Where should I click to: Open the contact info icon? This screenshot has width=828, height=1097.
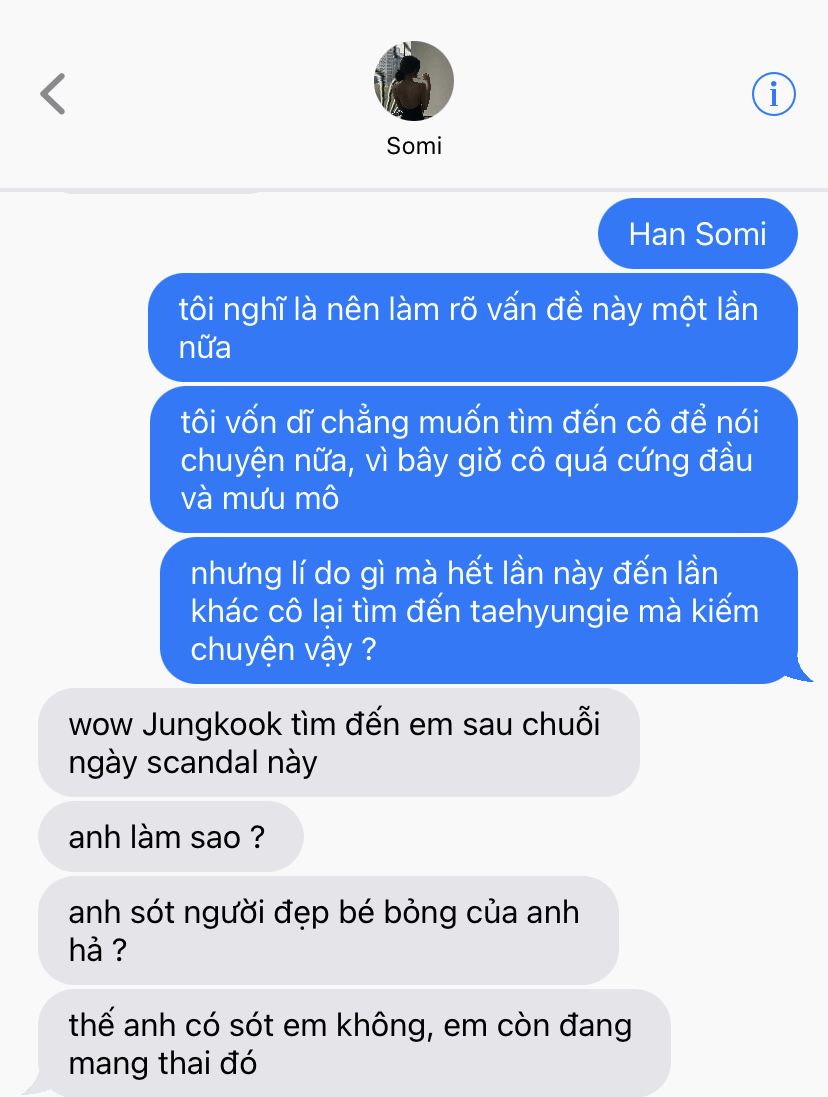(773, 94)
